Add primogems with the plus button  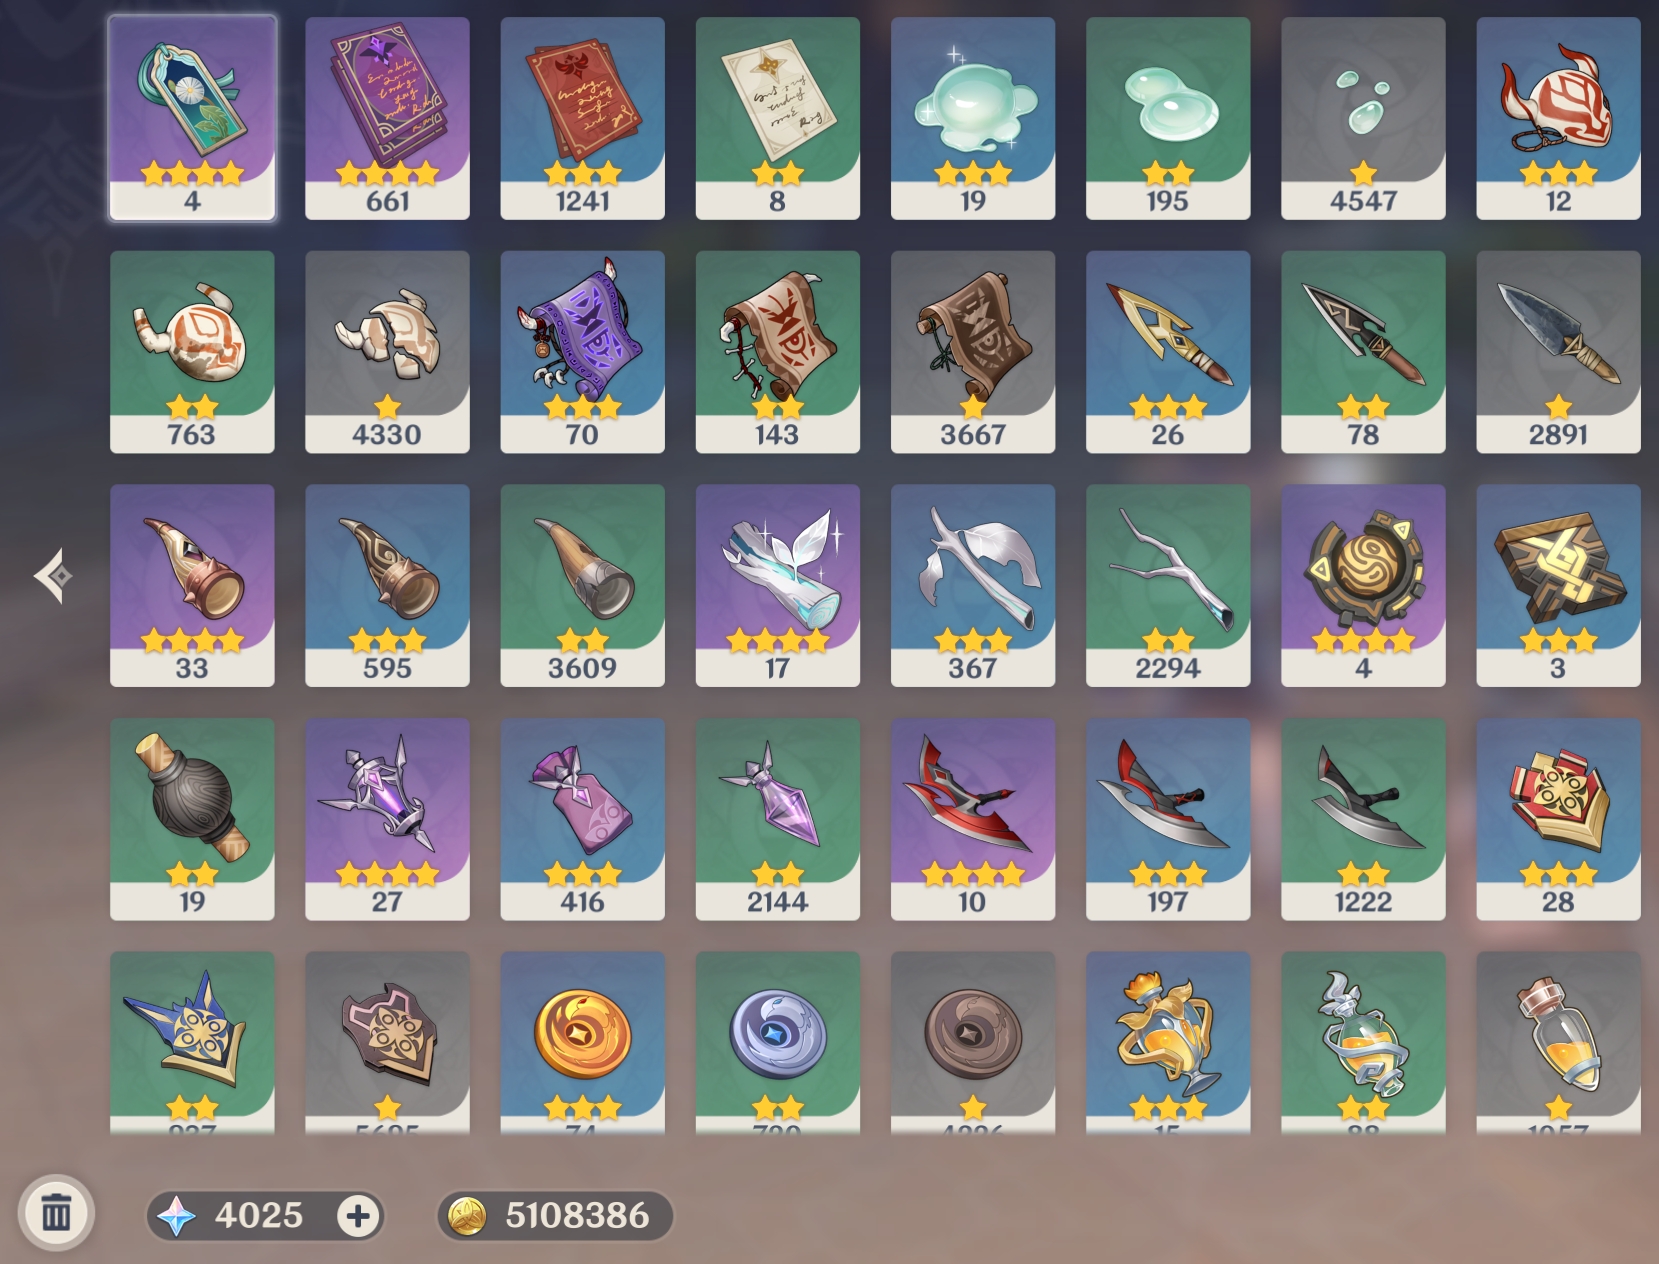[x=357, y=1216]
